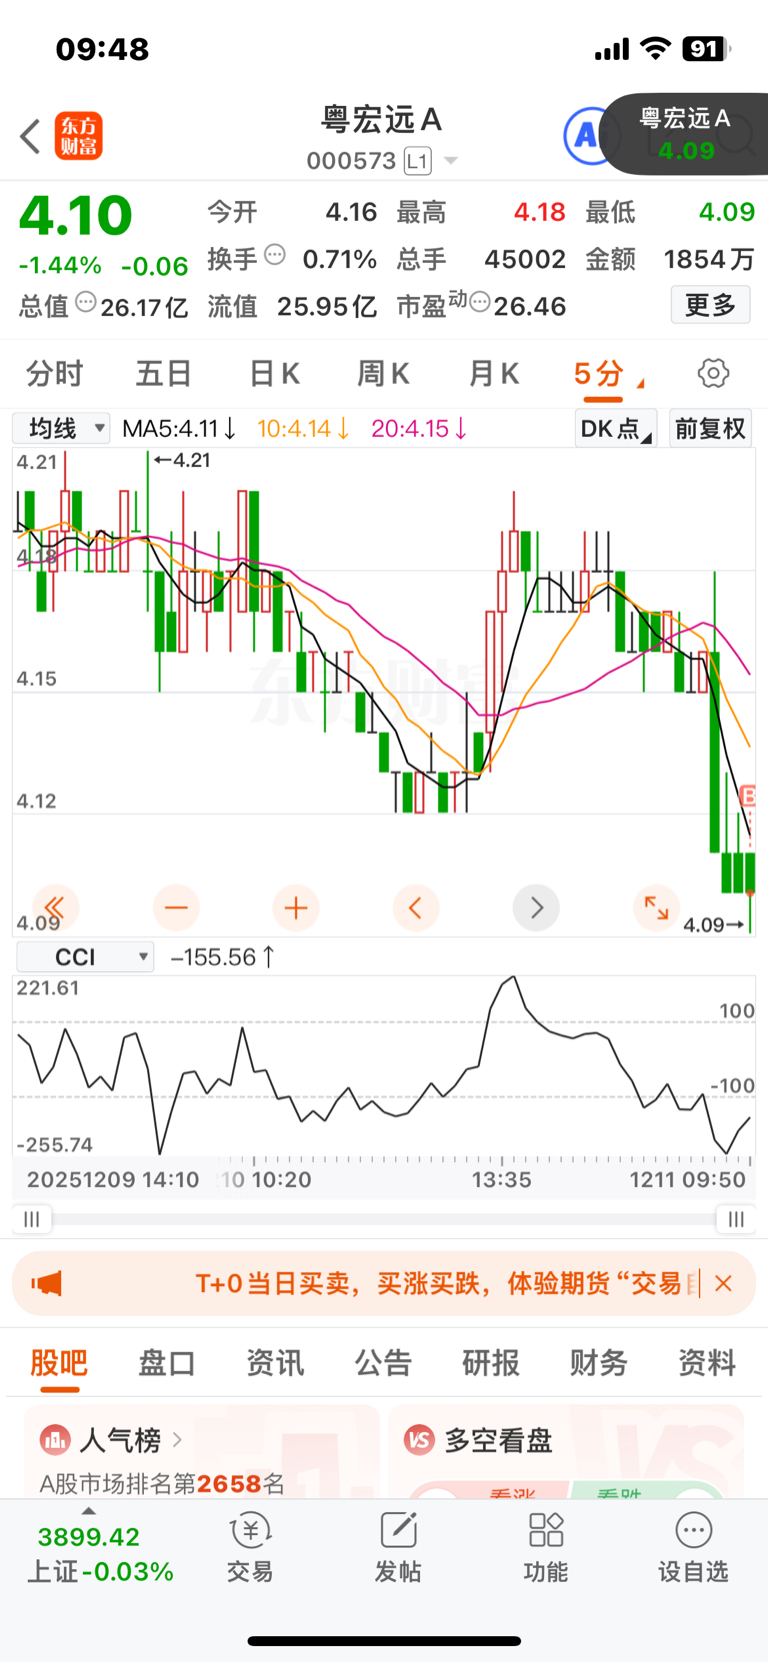768x1663 pixels.
Task: Expand chart to fullscreen icon
Action: pyautogui.click(x=656, y=908)
